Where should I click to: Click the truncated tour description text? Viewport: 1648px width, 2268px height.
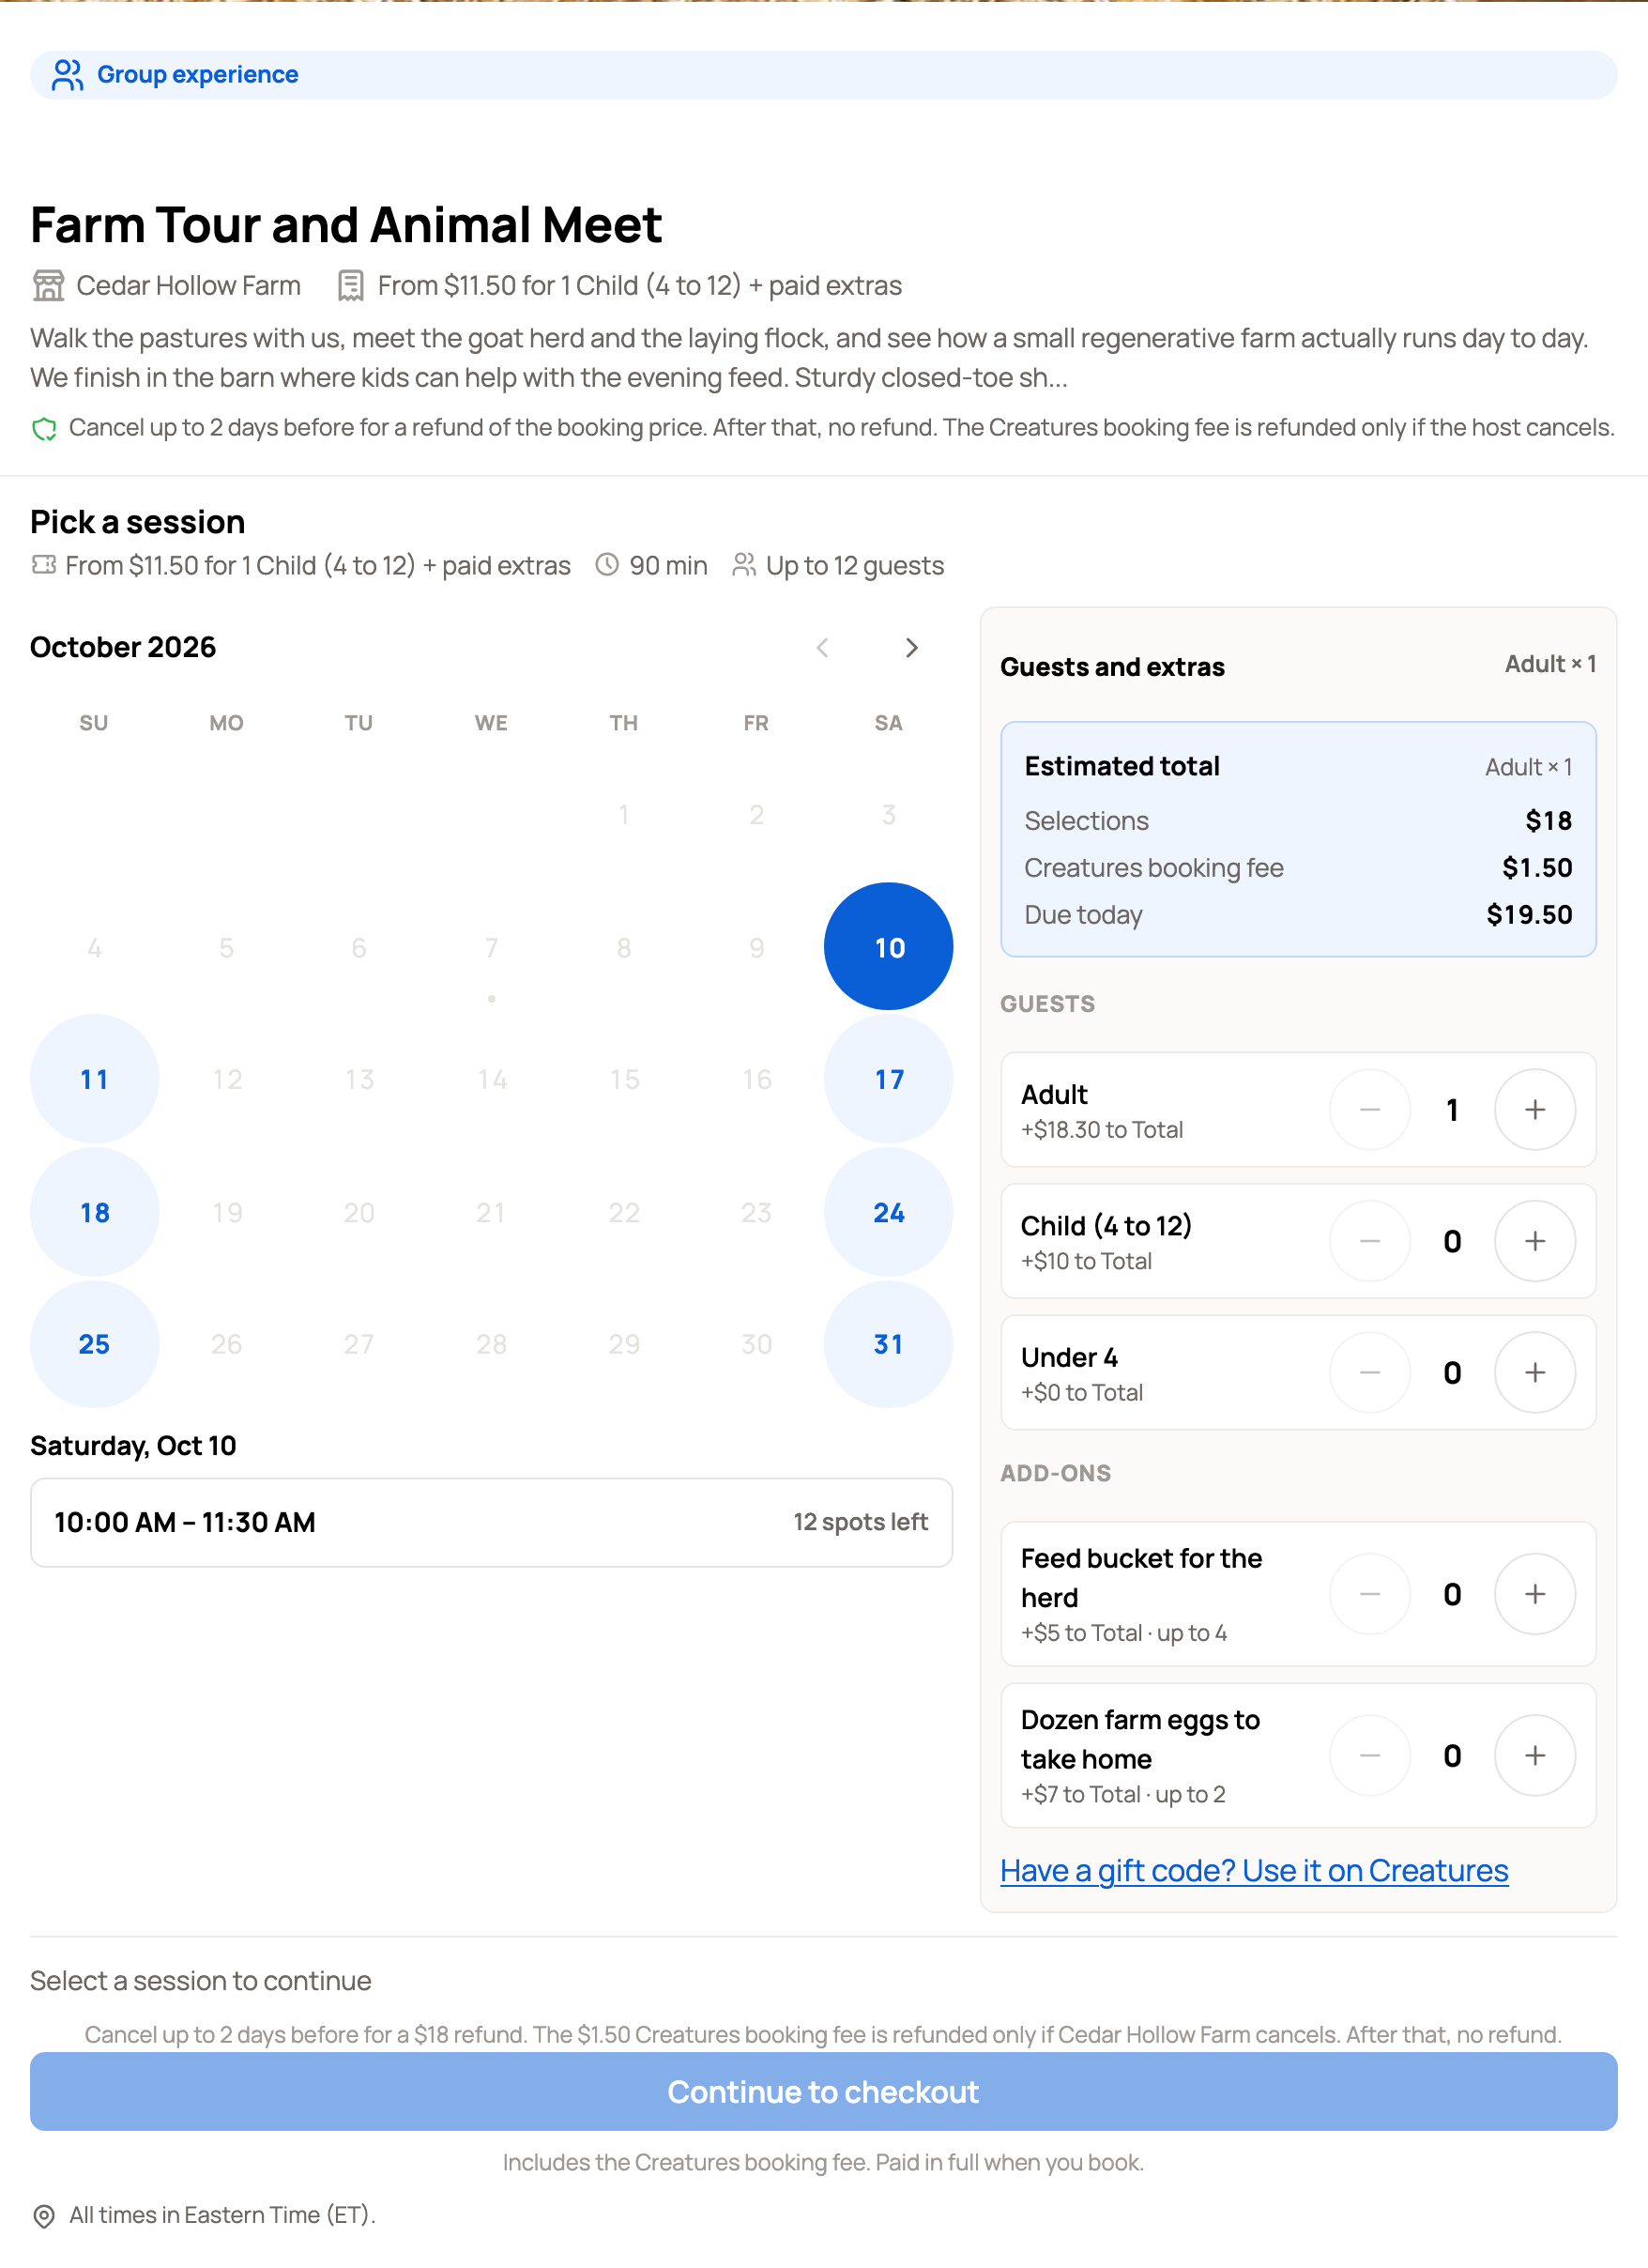coord(809,358)
